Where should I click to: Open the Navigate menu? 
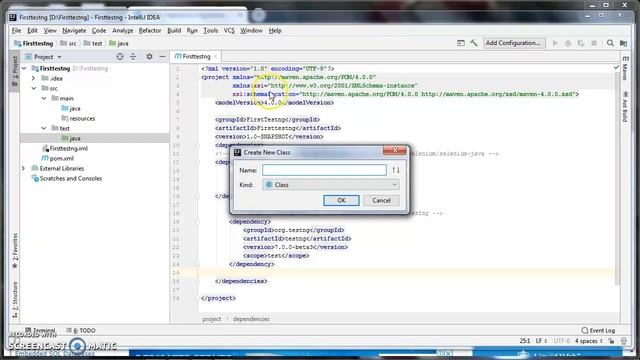click(74, 31)
